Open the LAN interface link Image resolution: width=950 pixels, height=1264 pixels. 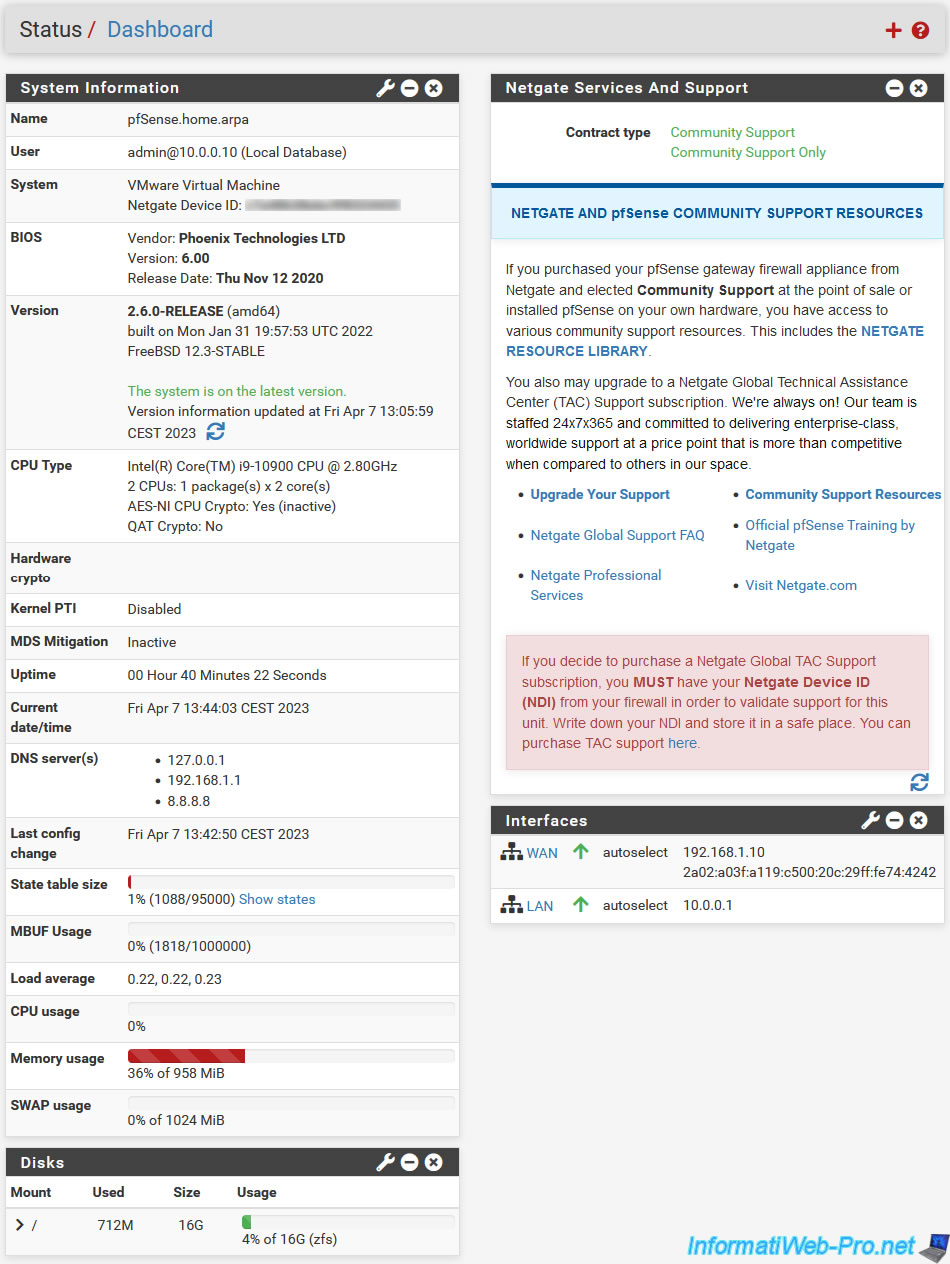coord(540,906)
